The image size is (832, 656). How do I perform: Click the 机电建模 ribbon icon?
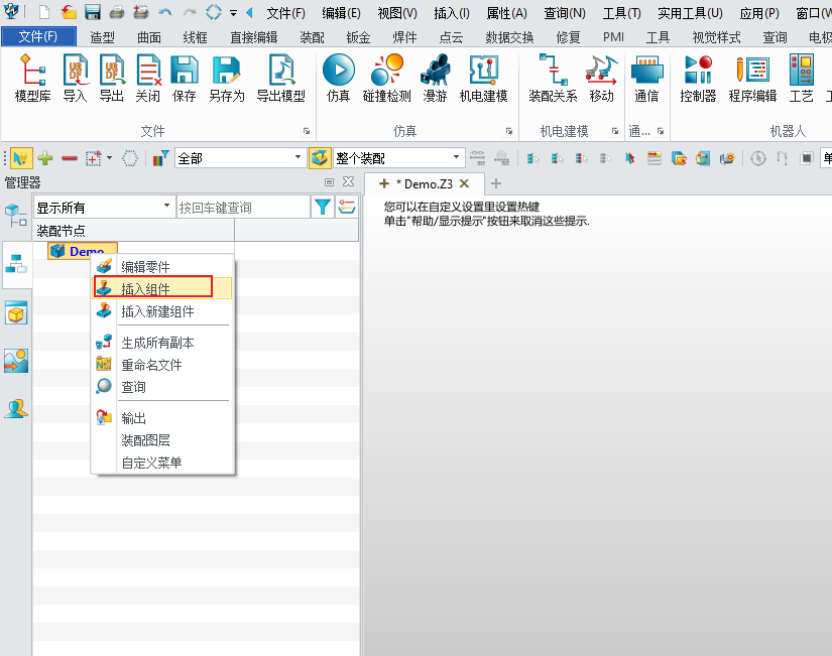coord(483,71)
